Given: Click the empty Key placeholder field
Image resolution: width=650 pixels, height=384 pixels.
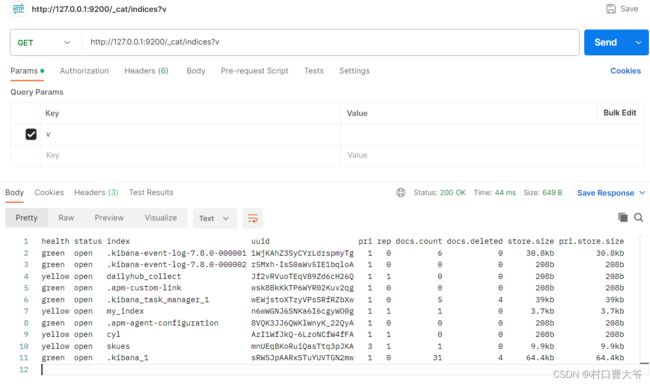Looking at the screenshot, I should click(x=191, y=156).
